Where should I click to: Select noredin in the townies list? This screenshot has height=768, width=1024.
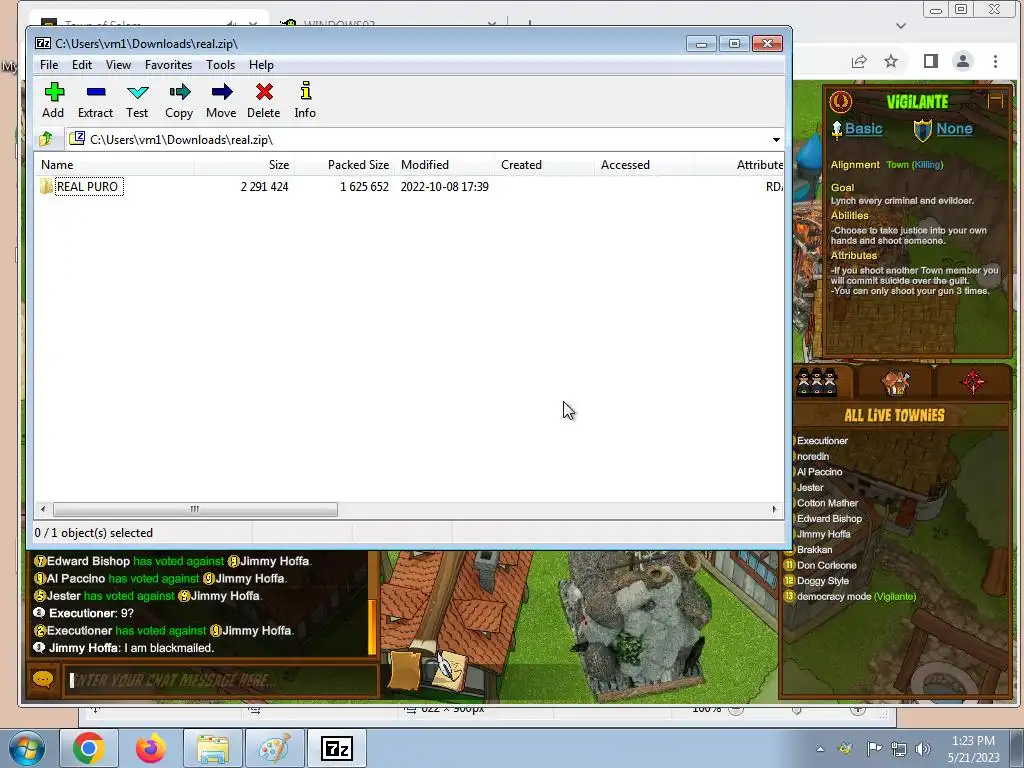point(812,456)
